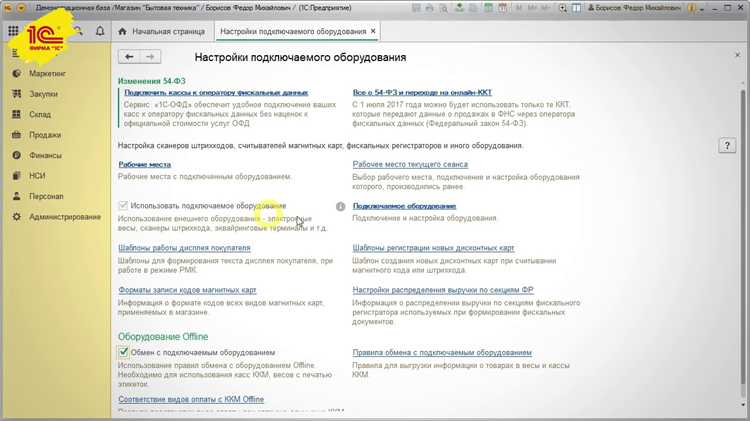Open Финансы section in sidebar
This screenshot has height=421, width=750.
coord(45,155)
